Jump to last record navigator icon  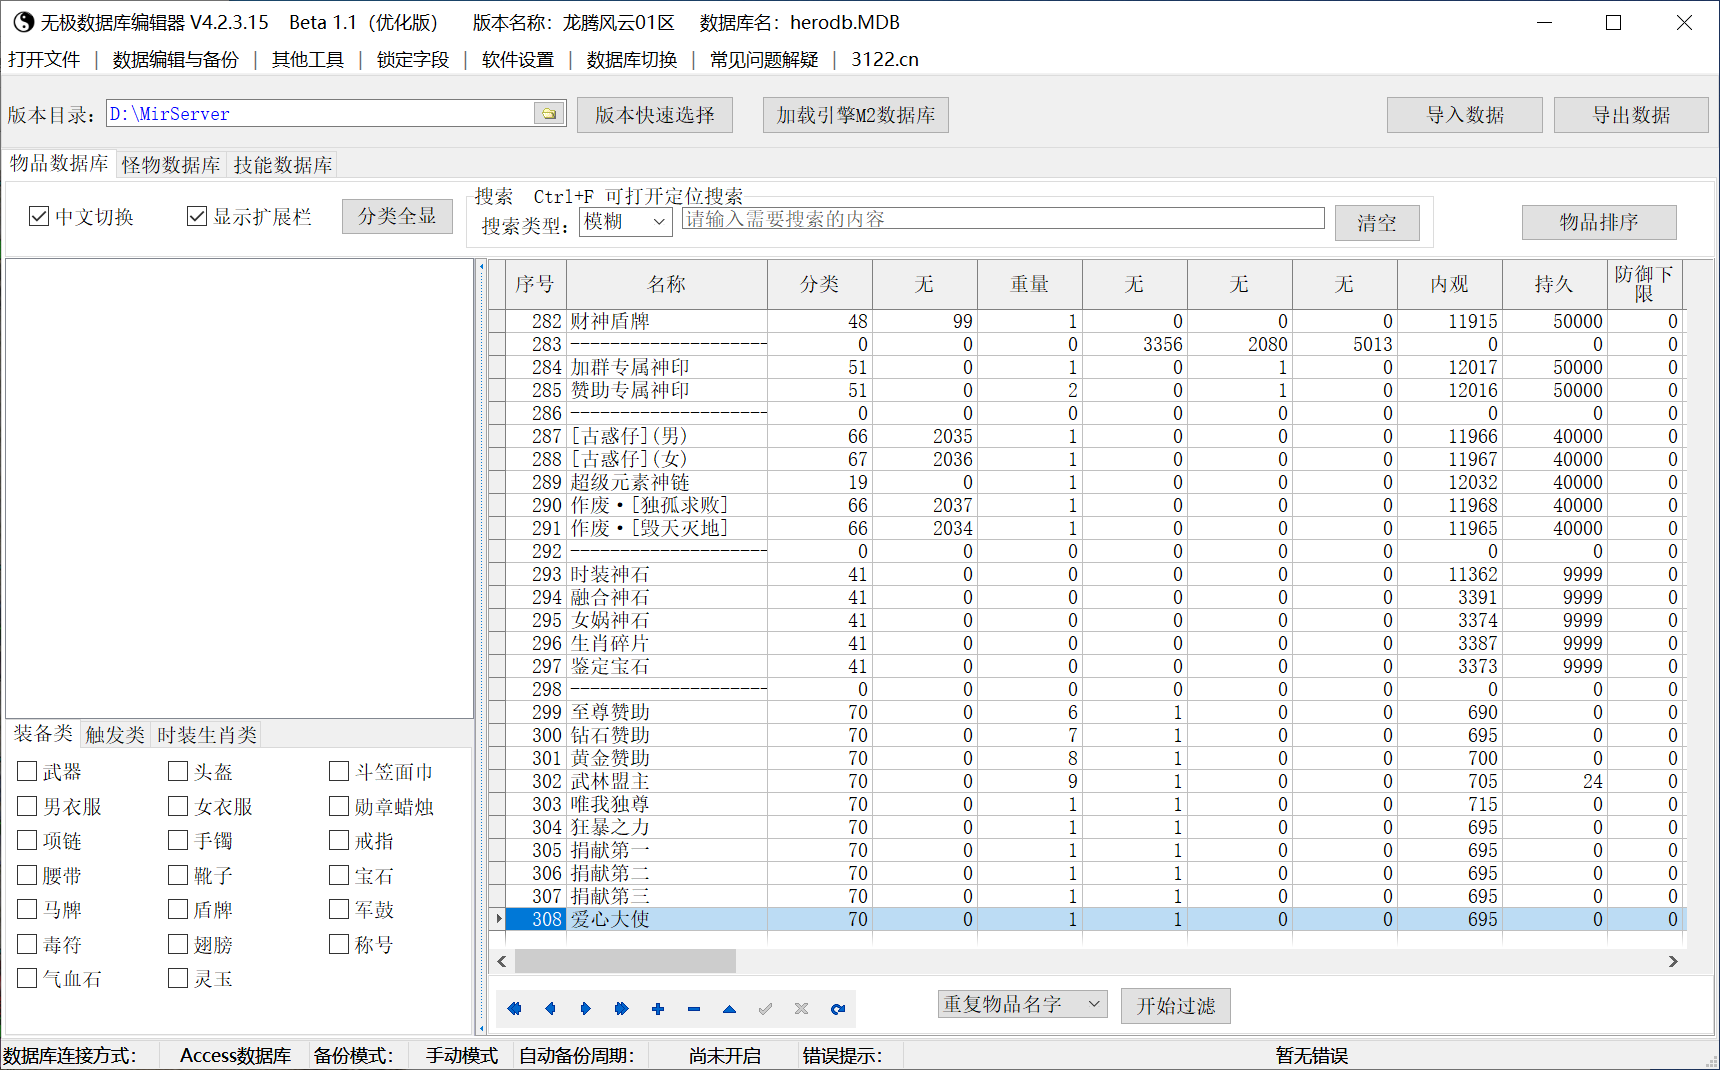(621, 1008)
